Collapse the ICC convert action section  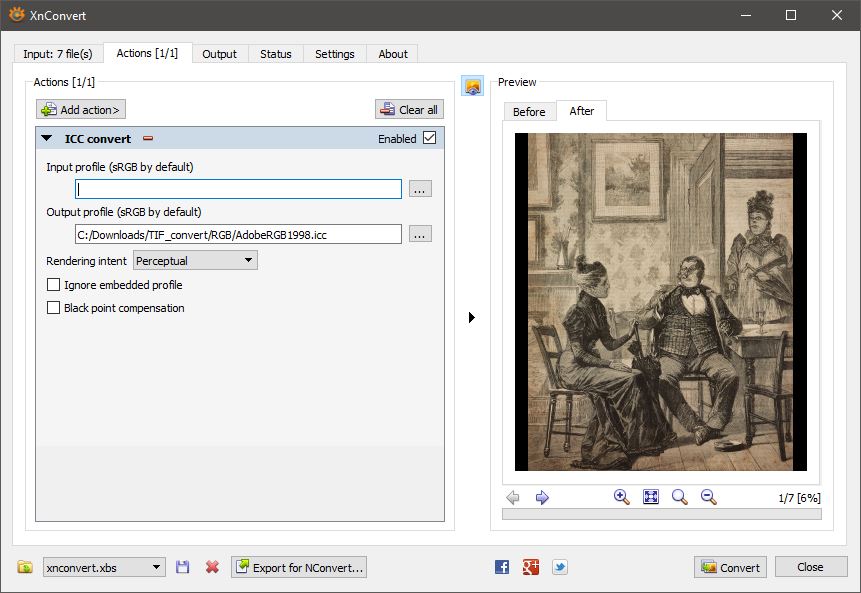(47, 139)
